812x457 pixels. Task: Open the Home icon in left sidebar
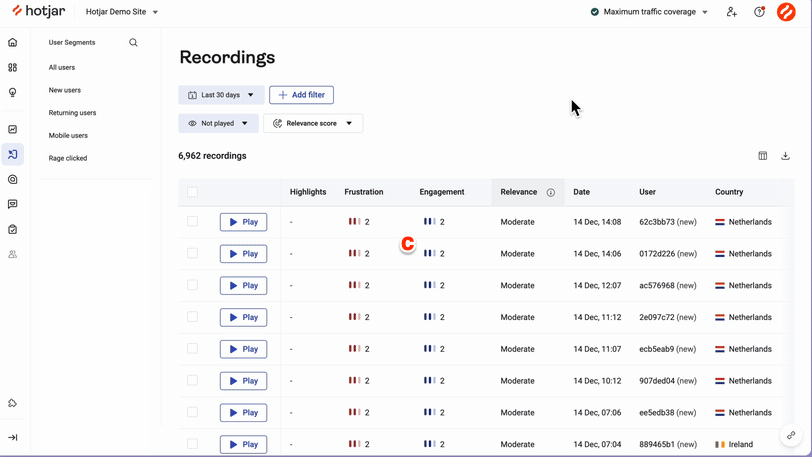(13, 43)
